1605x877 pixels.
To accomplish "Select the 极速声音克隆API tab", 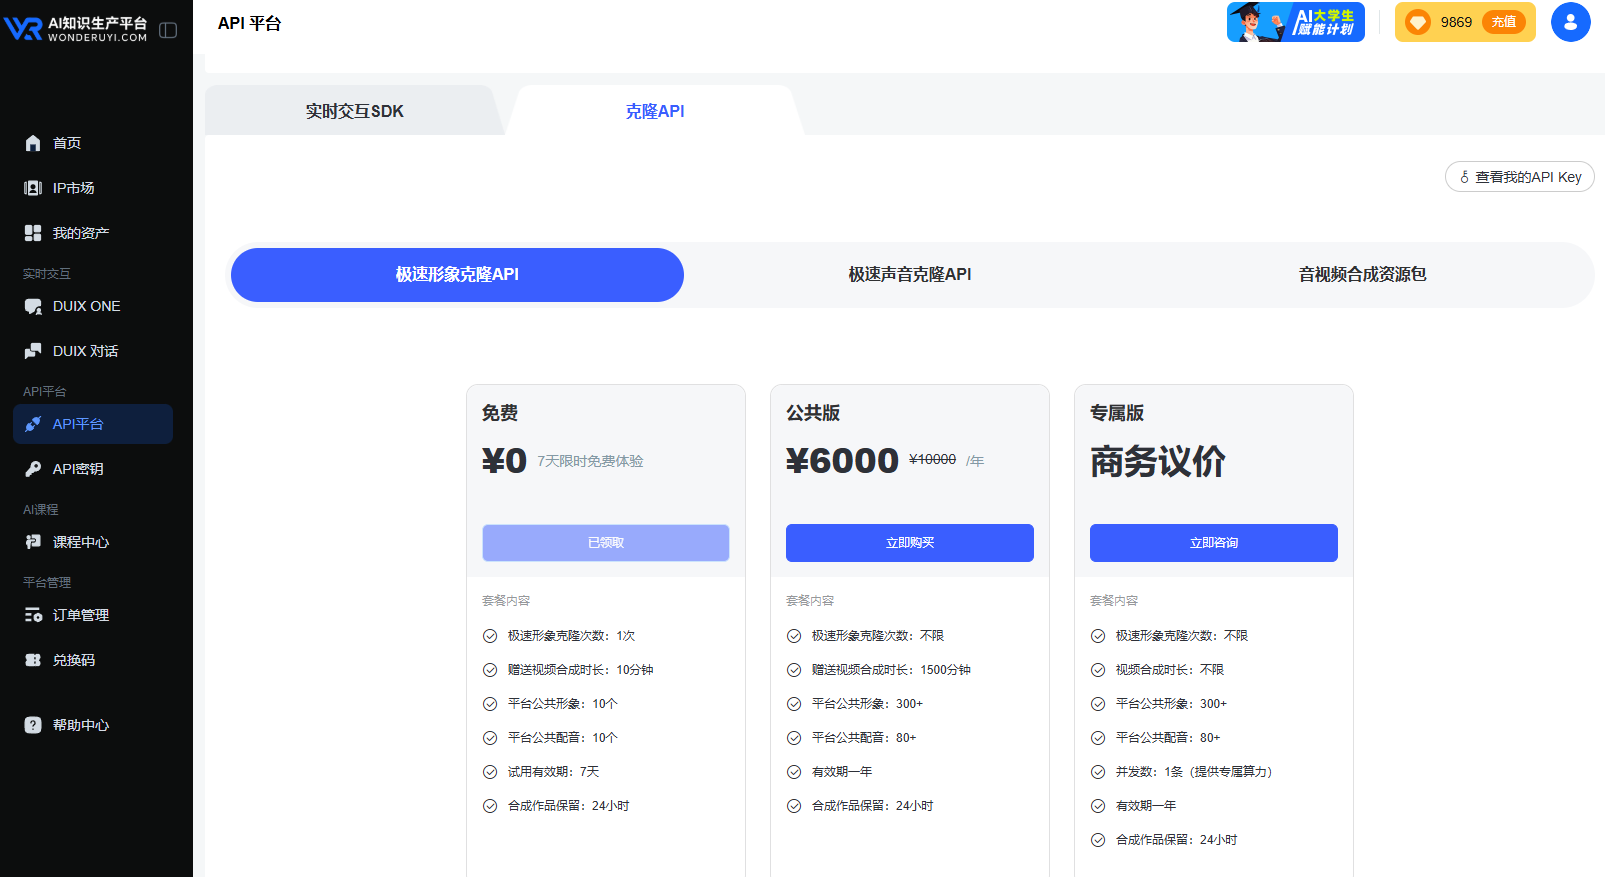I will tap(909, 275).
